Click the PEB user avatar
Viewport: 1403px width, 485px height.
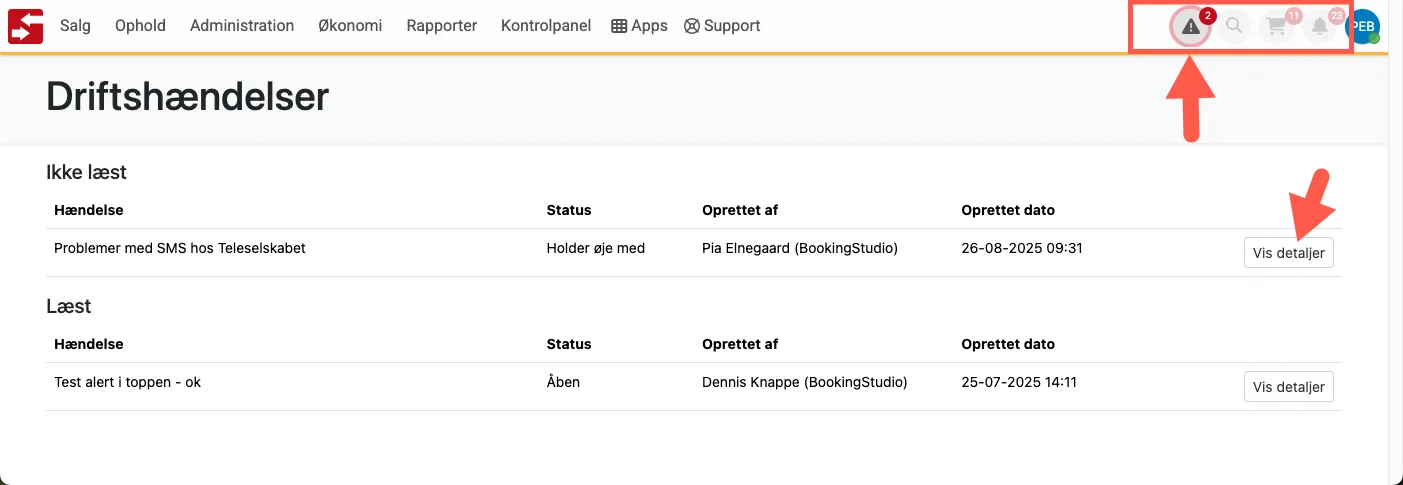coord(1363,27)
